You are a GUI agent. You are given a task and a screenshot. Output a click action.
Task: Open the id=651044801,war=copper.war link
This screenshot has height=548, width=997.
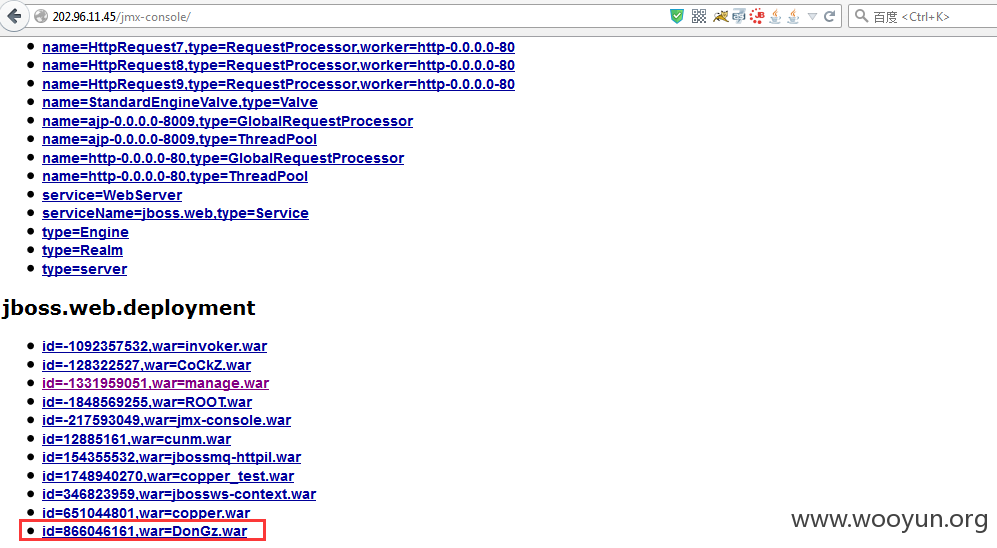tap(146, 512)
